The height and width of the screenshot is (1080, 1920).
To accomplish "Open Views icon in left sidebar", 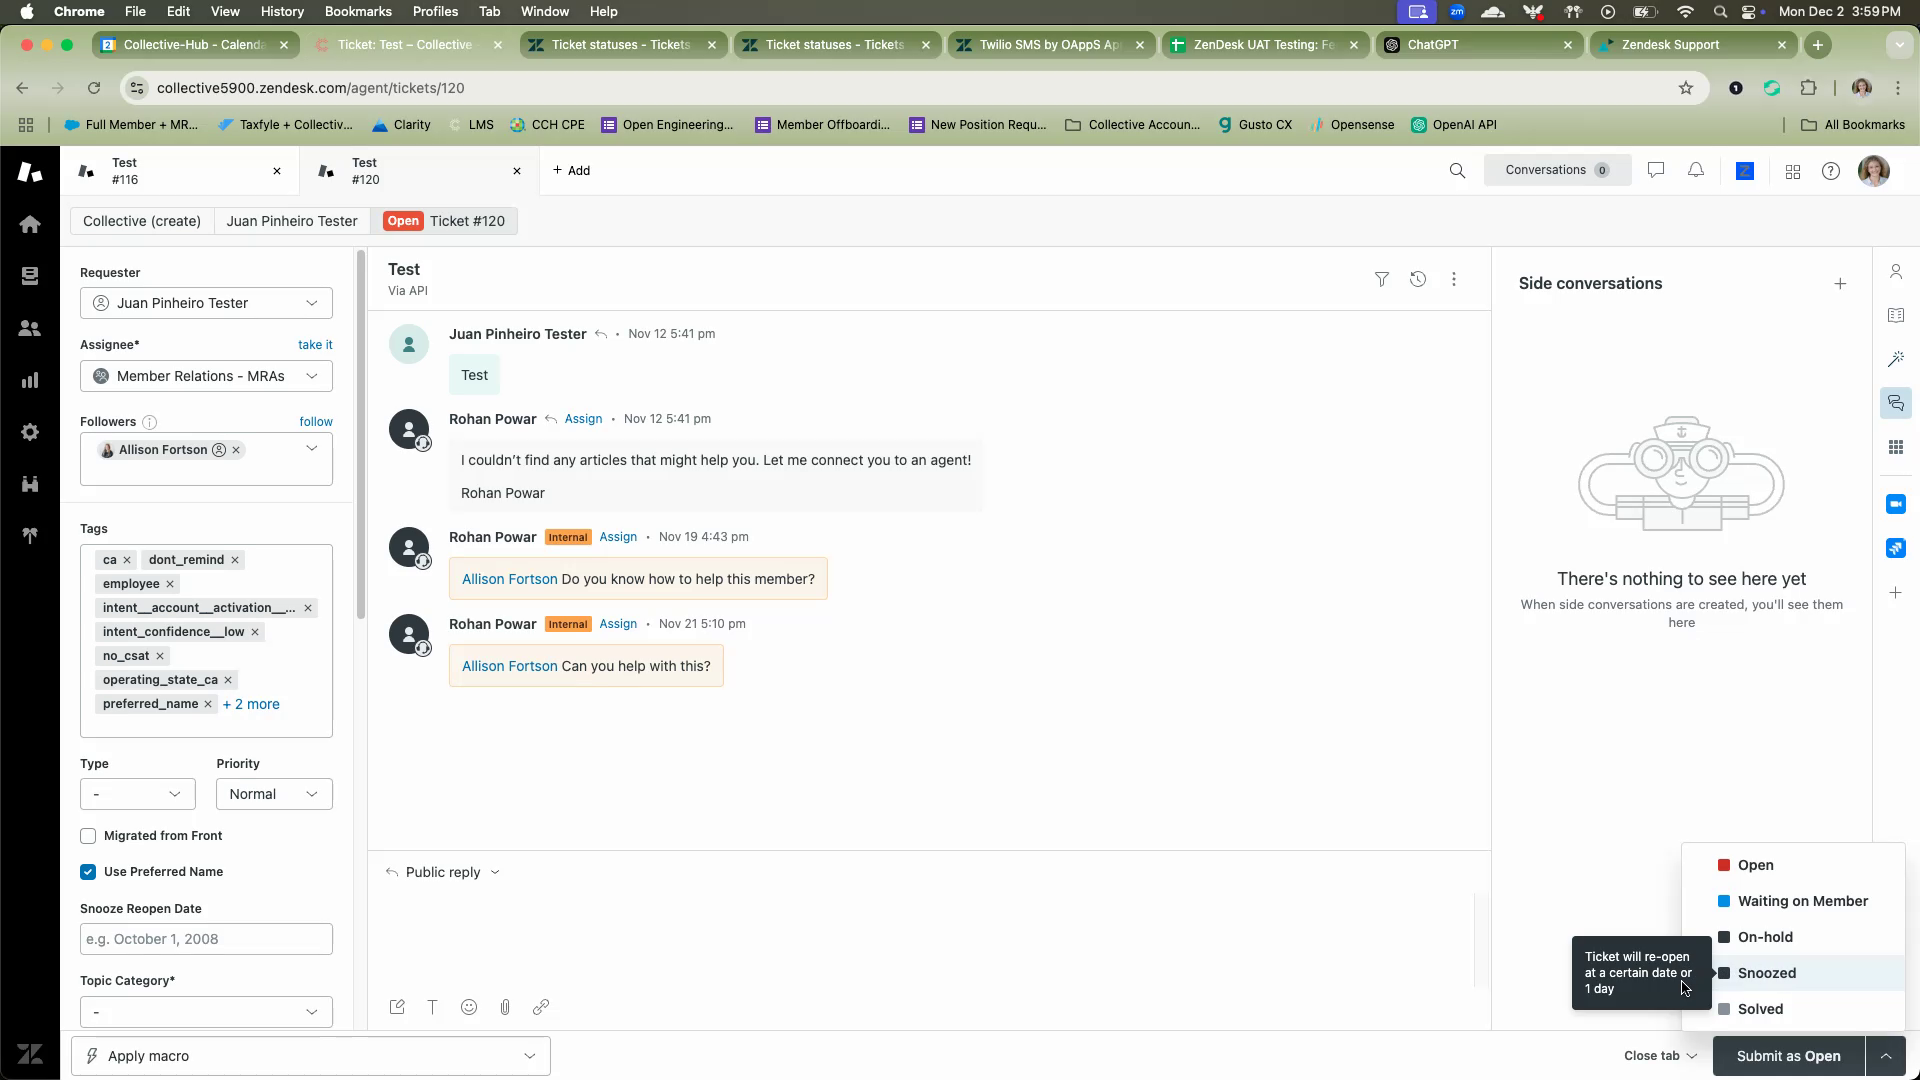I will (x=30, y=276).
